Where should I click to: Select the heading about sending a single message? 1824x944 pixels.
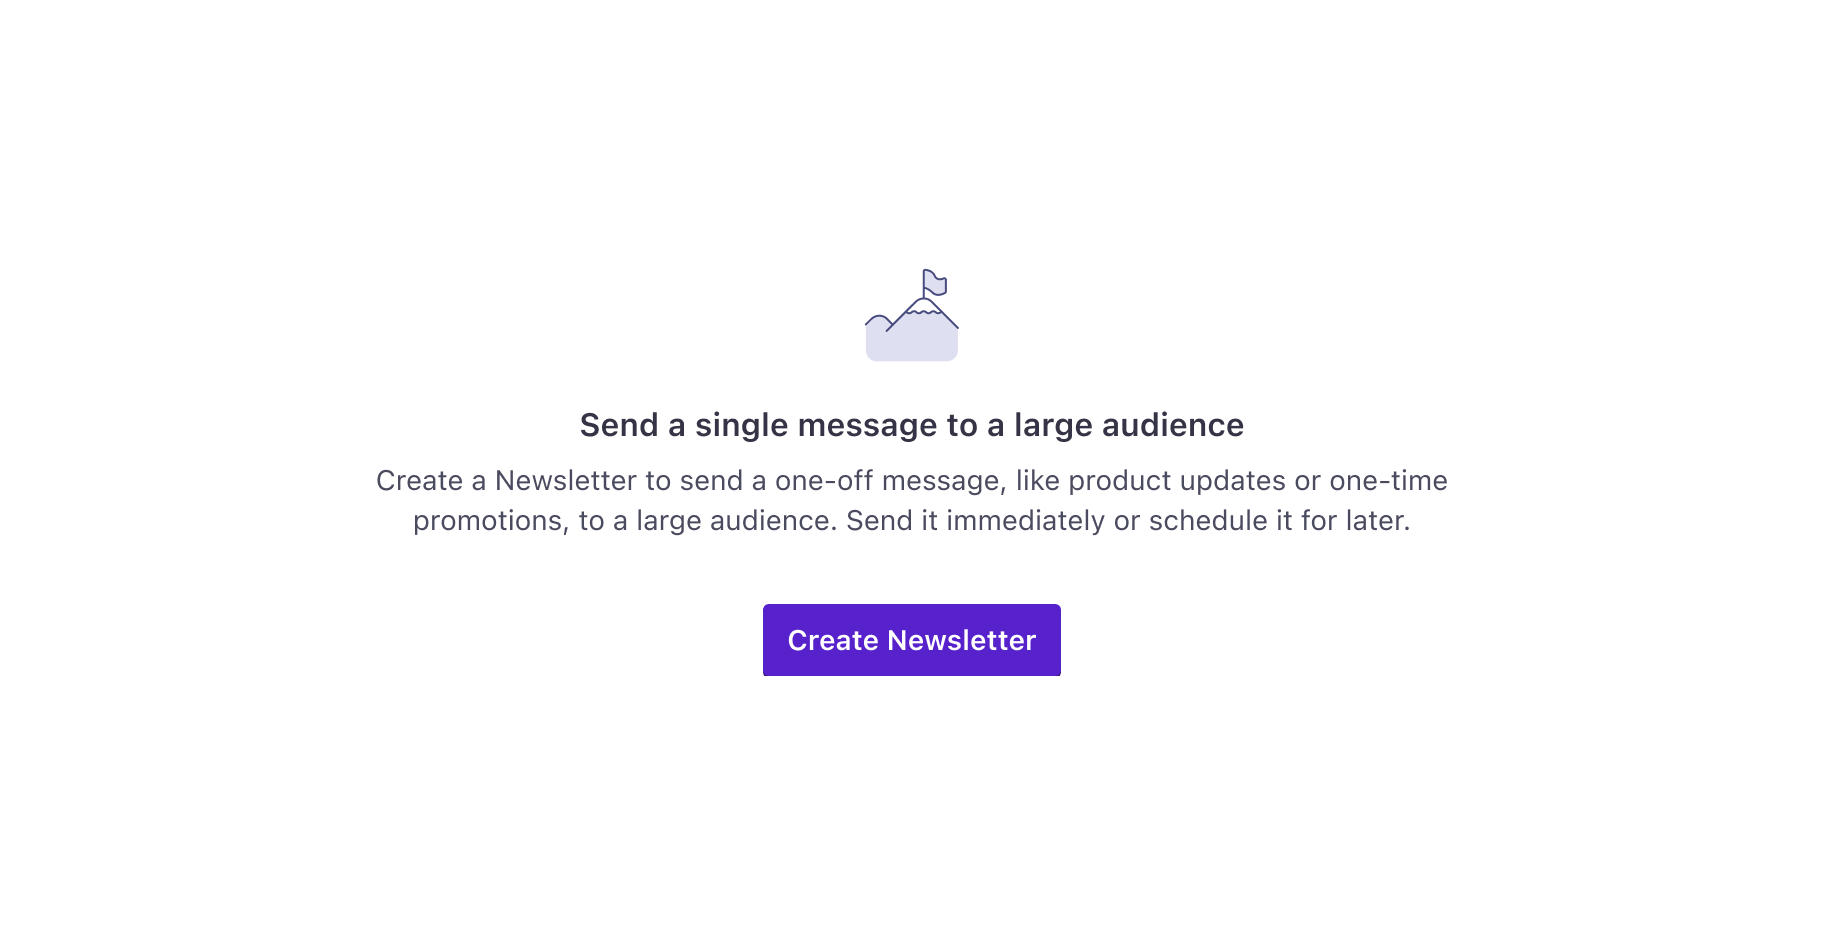click(911, 425)
